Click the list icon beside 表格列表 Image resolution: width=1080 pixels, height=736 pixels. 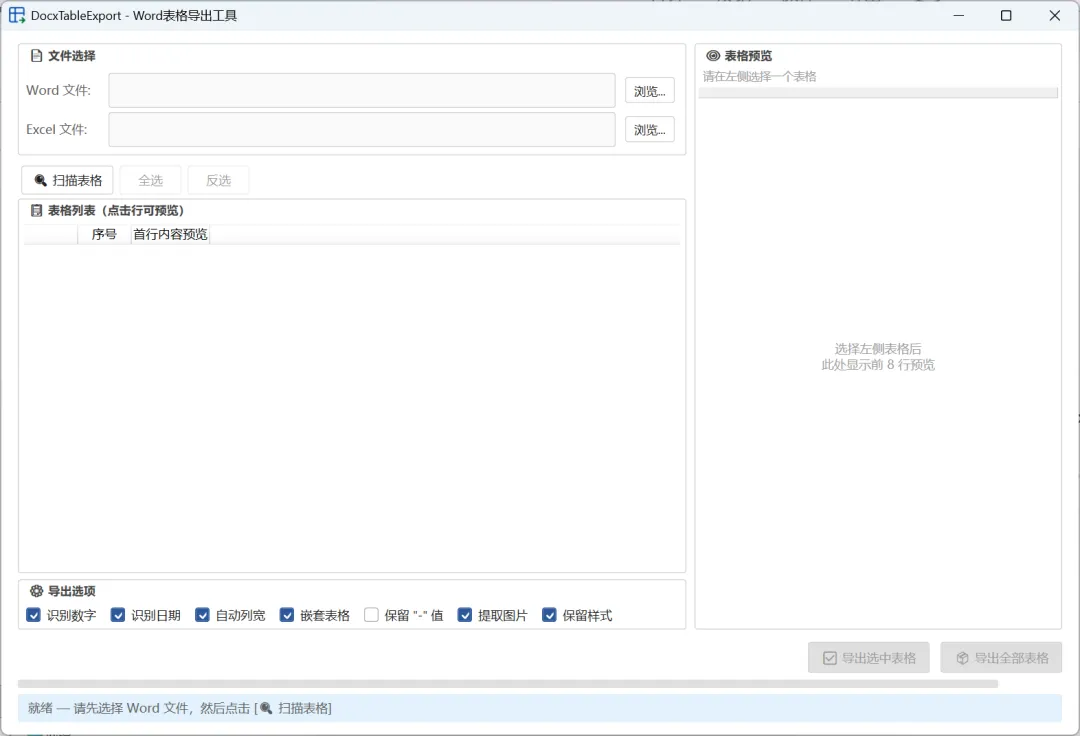point(37,211)
